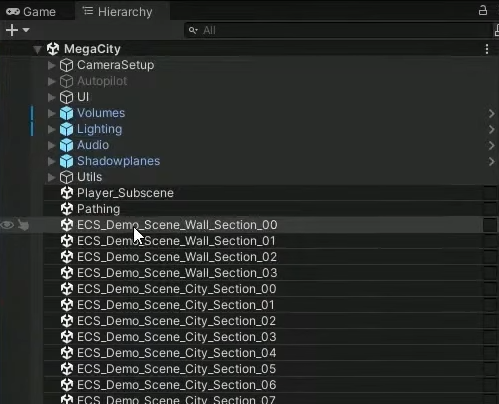Screen dimensions: 499x404
Task: Toggle picking hand icon for Wall_Section_00
Action: pyautogui.click(x=23, y=225)
